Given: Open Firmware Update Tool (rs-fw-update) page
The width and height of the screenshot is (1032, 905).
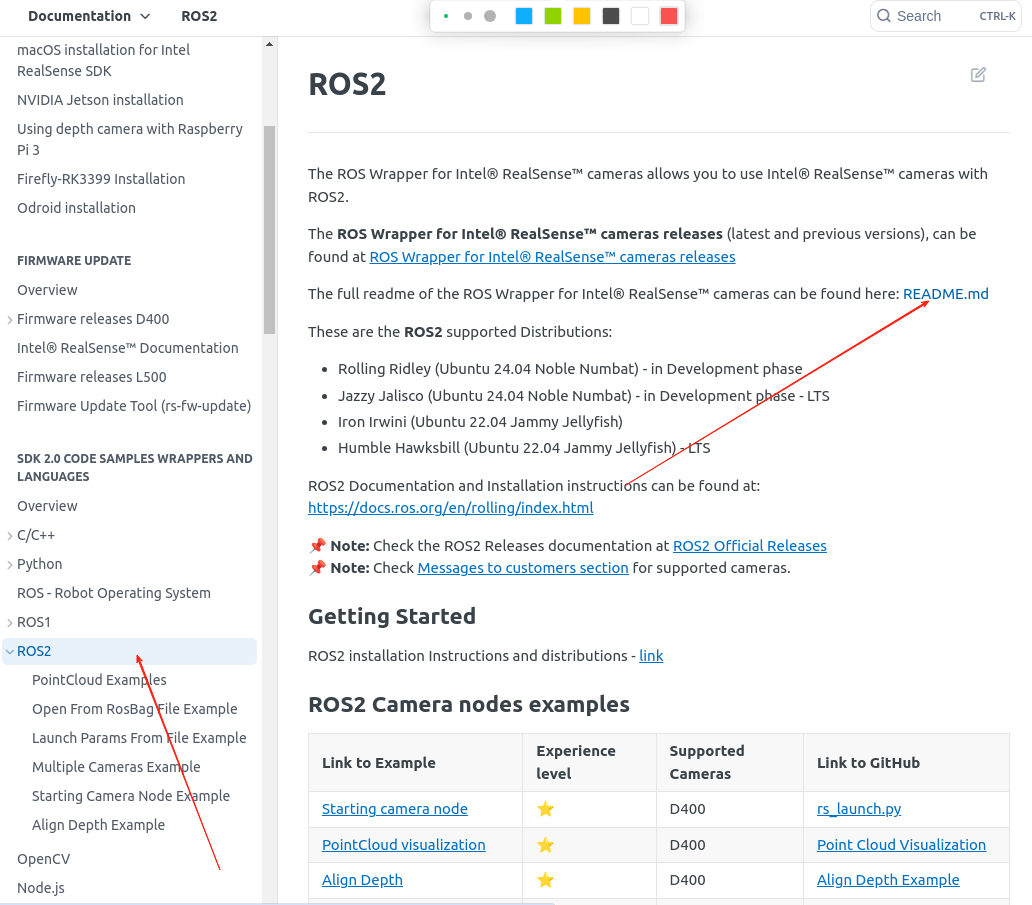Looking at the screenshot, I should pos(134,406).
